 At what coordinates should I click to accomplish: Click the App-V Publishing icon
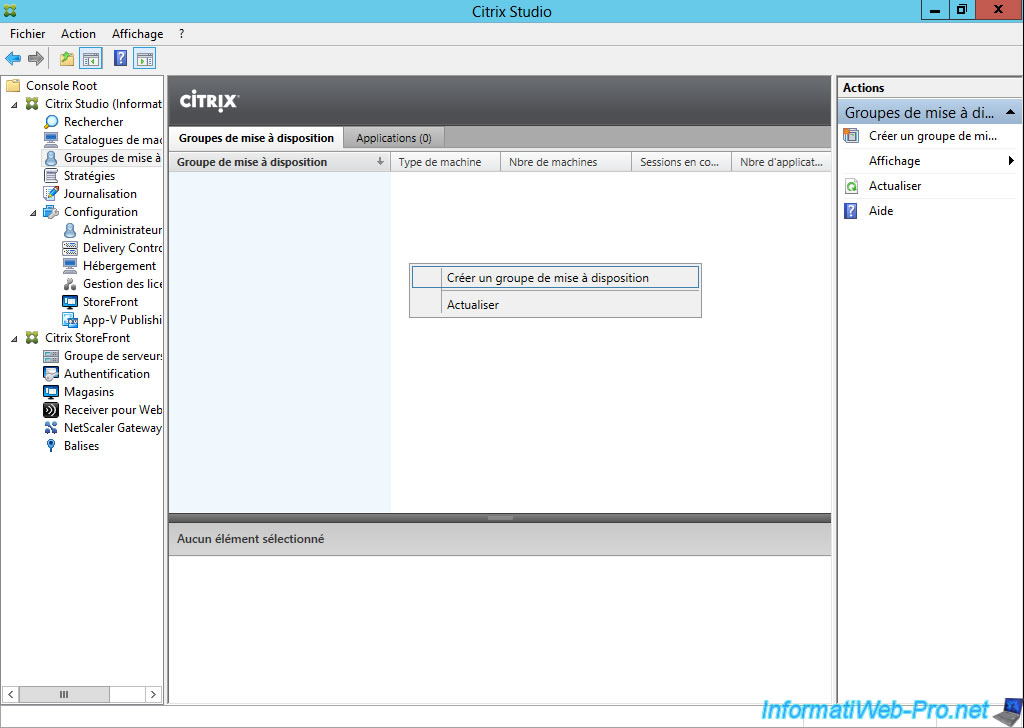point(70,320)
